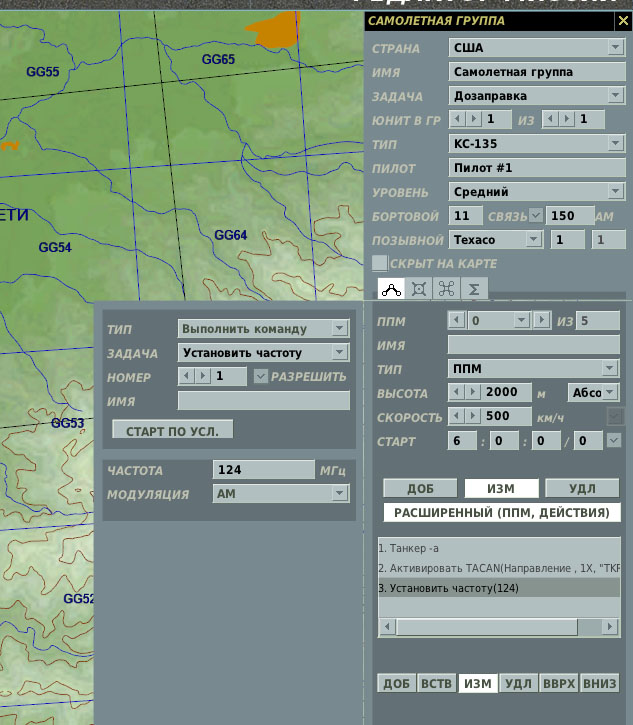Screen dimensions: 633x725
Task: Click the action Имя empty field
Action: pos(264,400)
